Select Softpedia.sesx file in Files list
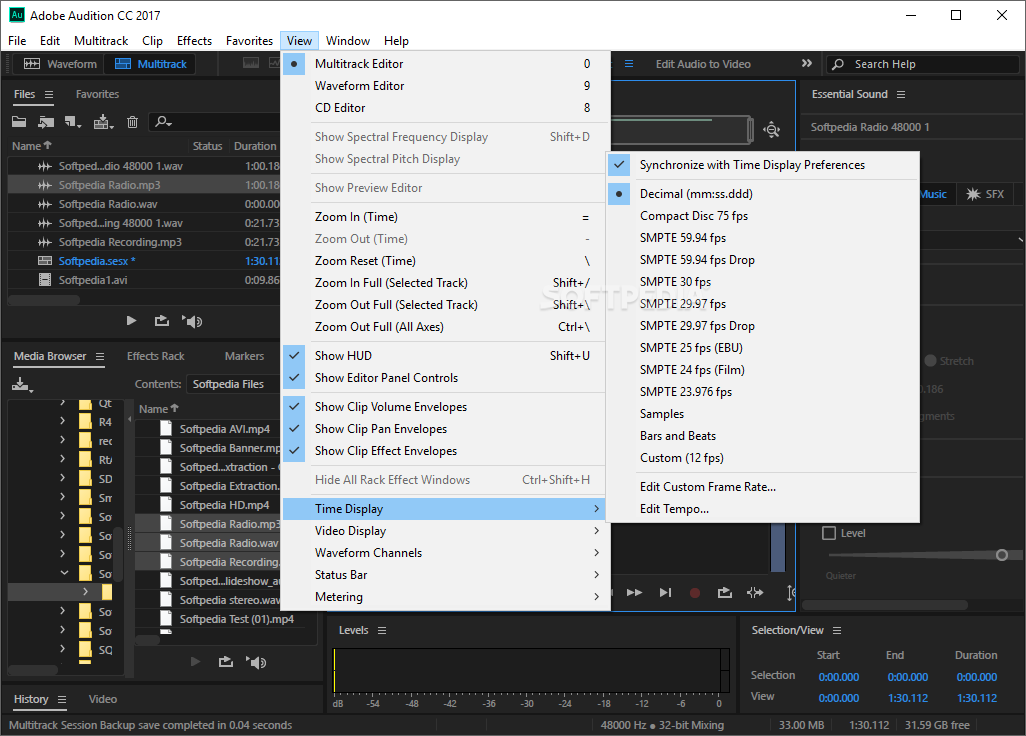The image size is (1026, 736). point(143,261)
